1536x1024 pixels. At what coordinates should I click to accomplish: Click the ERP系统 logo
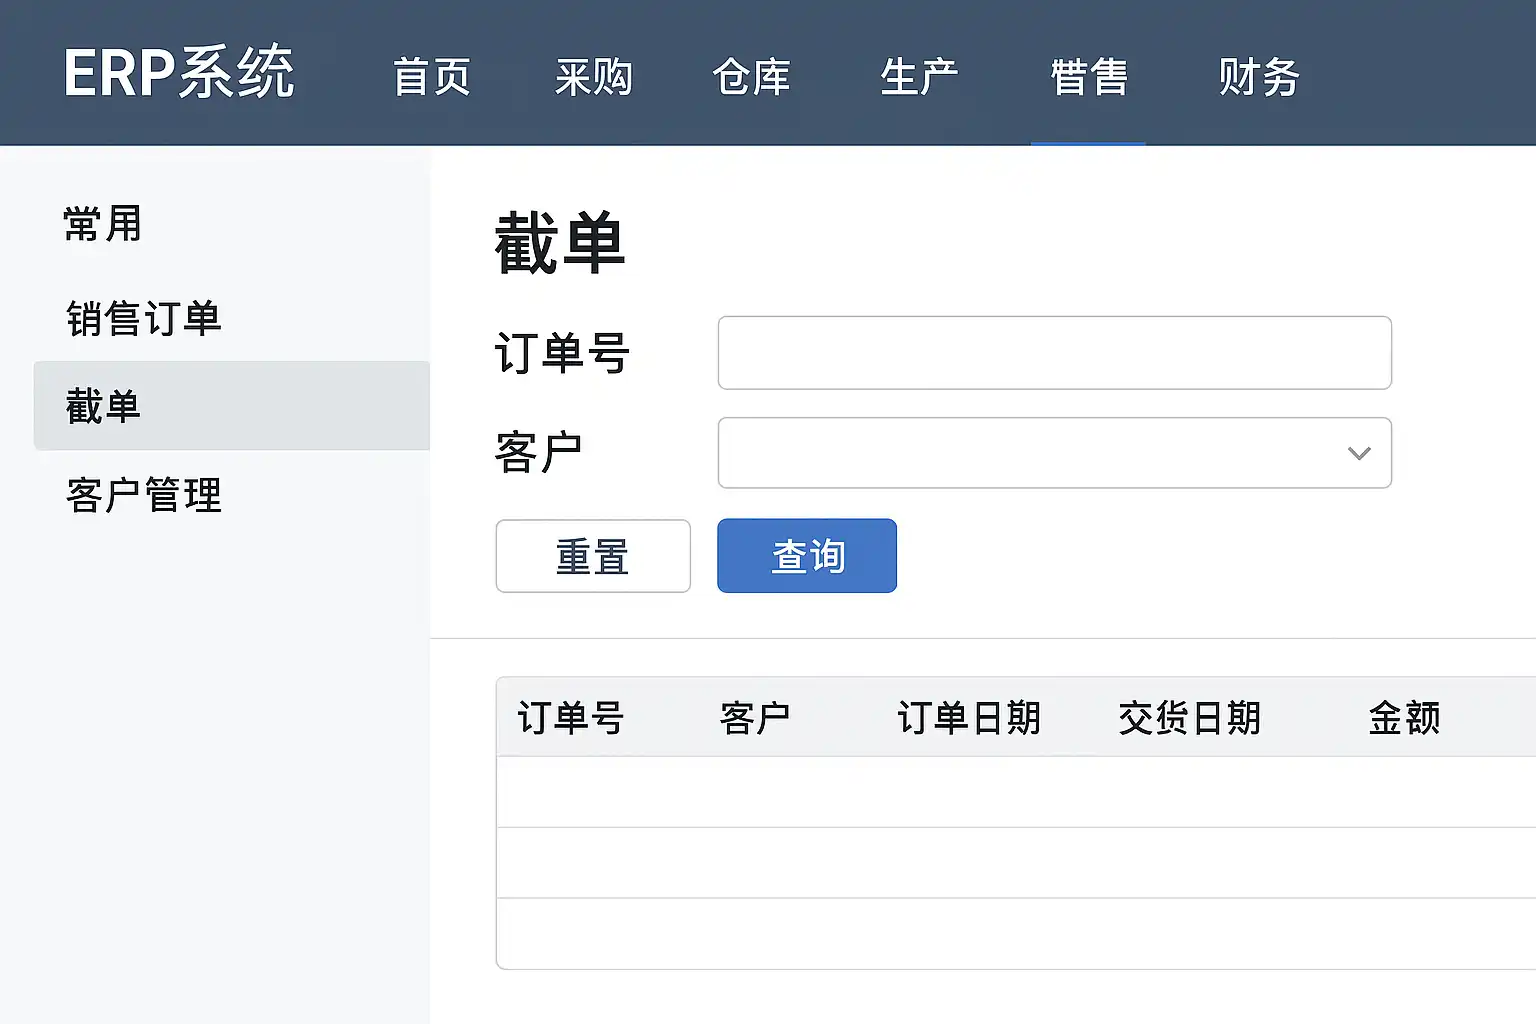(179, 73)
